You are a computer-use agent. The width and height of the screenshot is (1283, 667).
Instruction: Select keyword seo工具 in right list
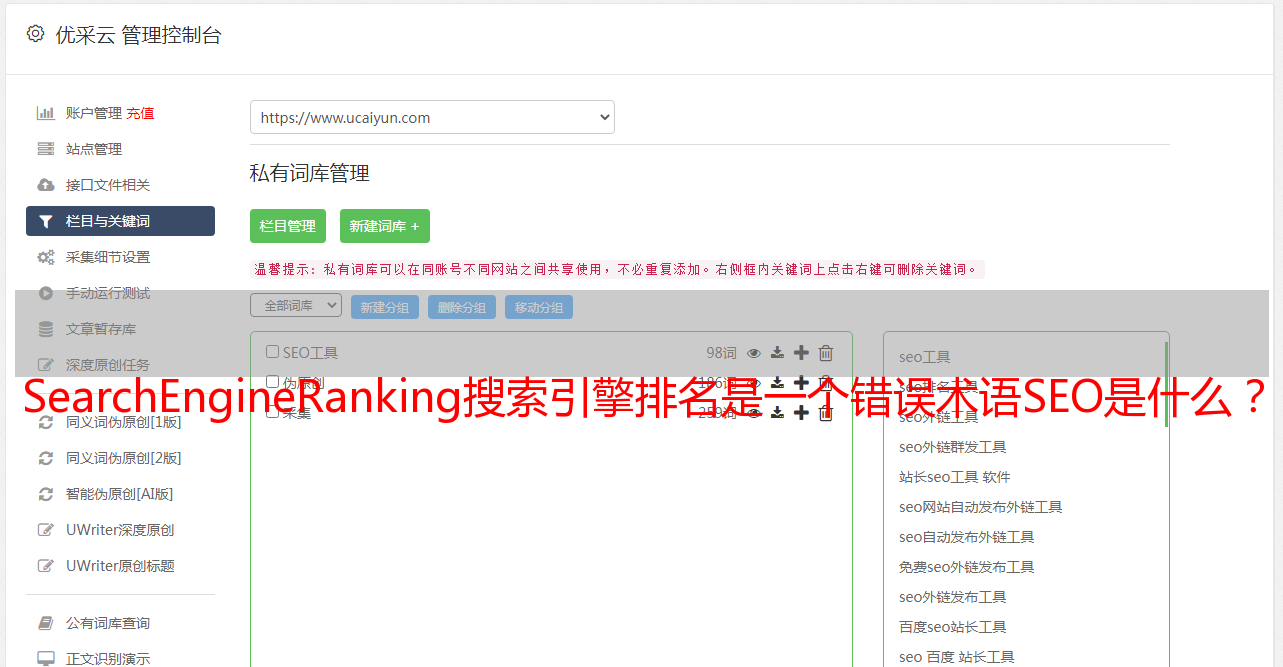click(x=925, y=357)
